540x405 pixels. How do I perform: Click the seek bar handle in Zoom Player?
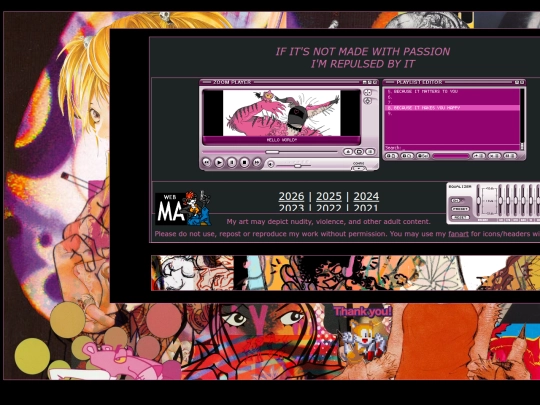272,152
